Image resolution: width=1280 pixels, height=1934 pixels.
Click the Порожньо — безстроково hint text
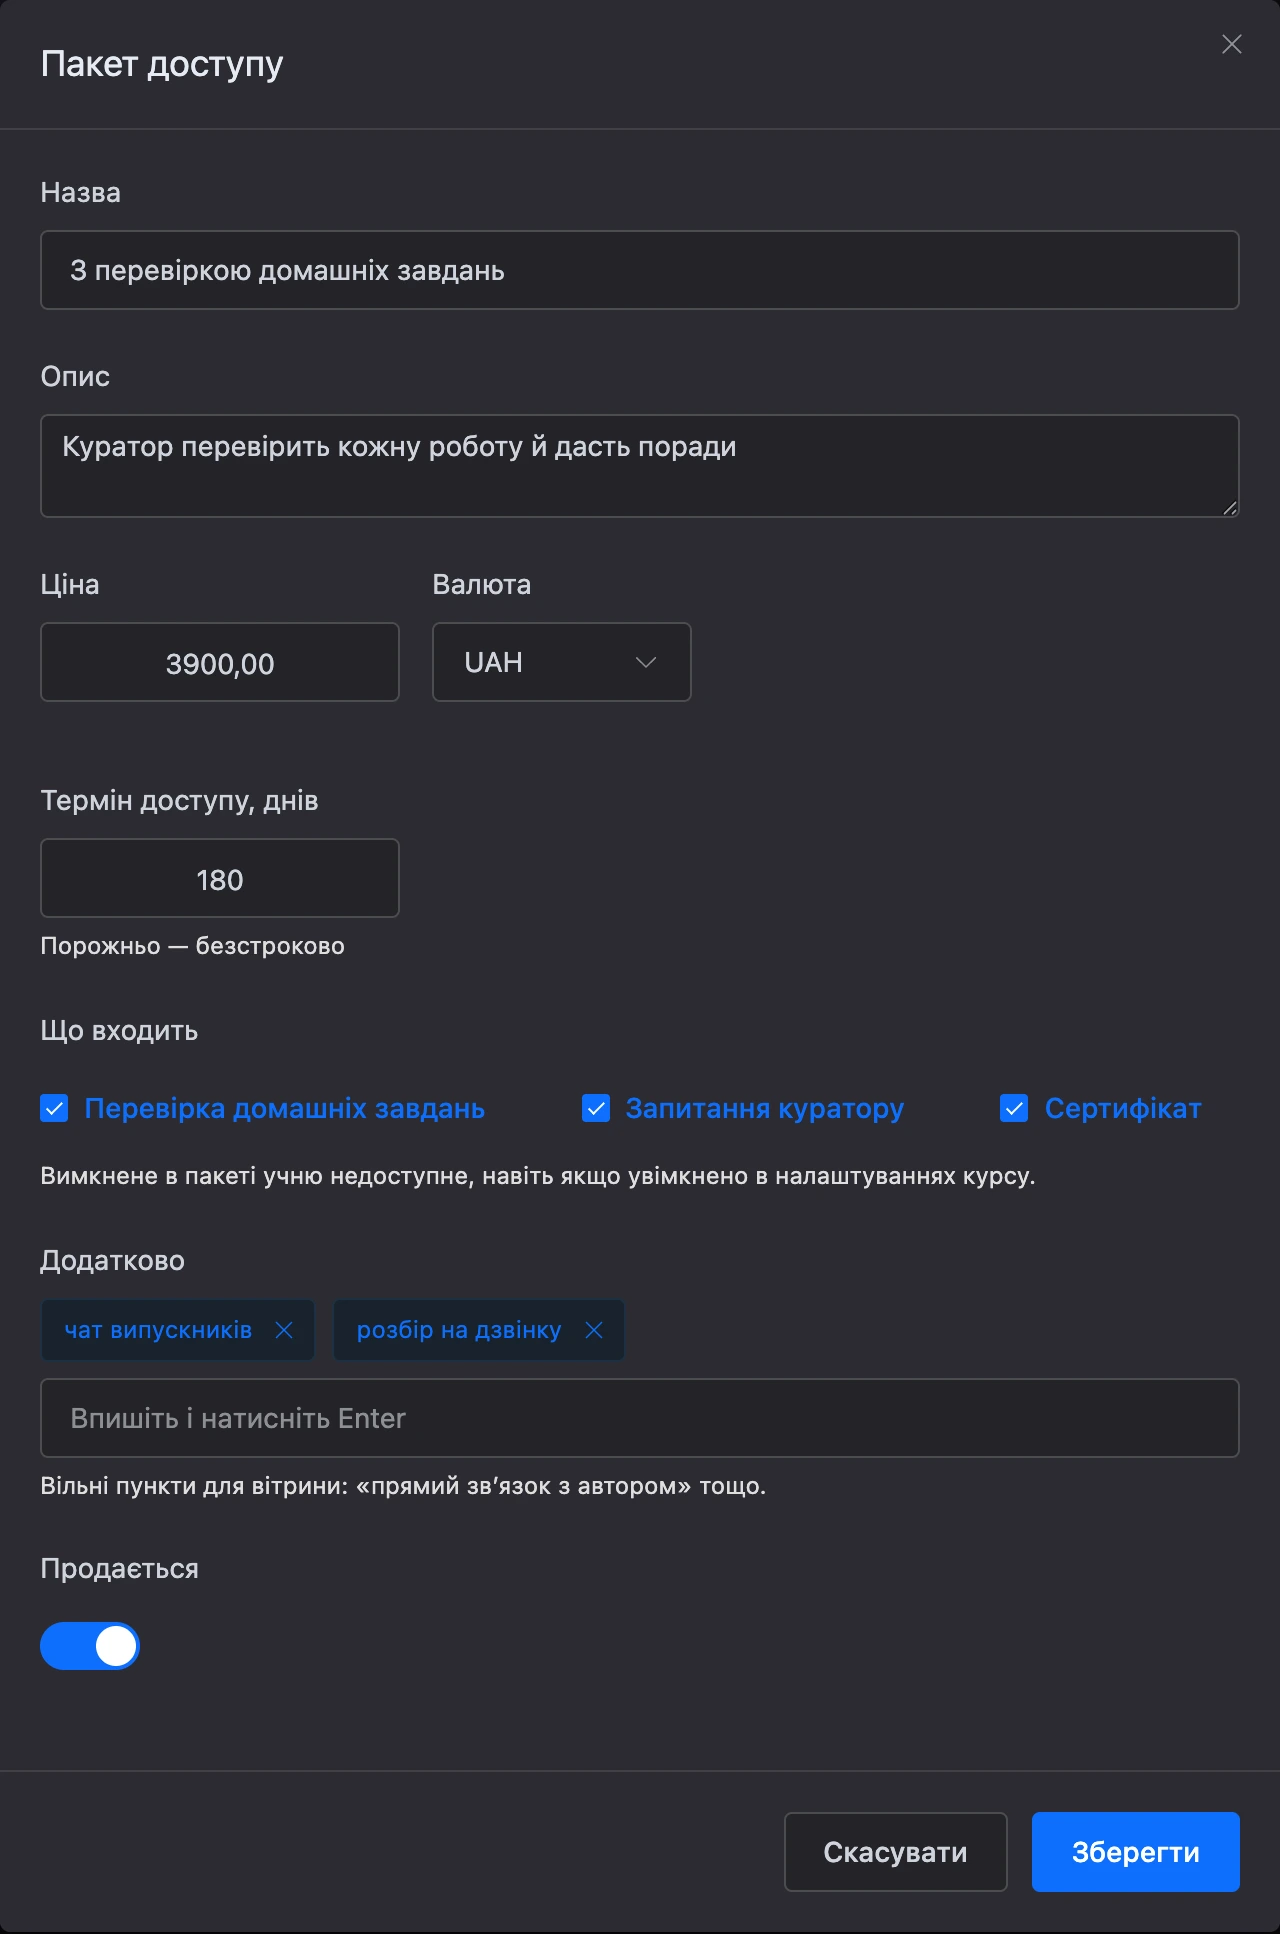pyautogui.click(x=192, y=946)
